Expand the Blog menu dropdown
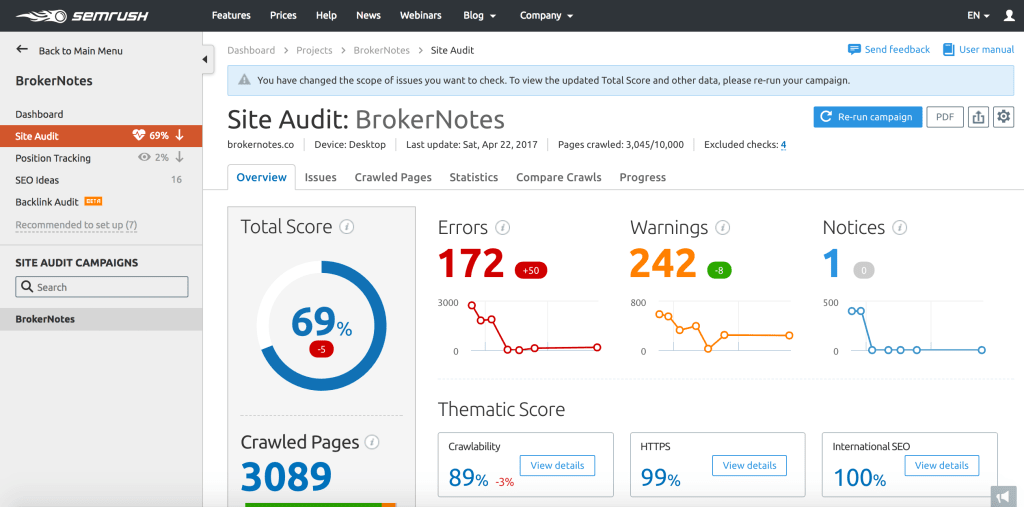The height and width of the screenshot is (507, 1024). pos(479,16)
